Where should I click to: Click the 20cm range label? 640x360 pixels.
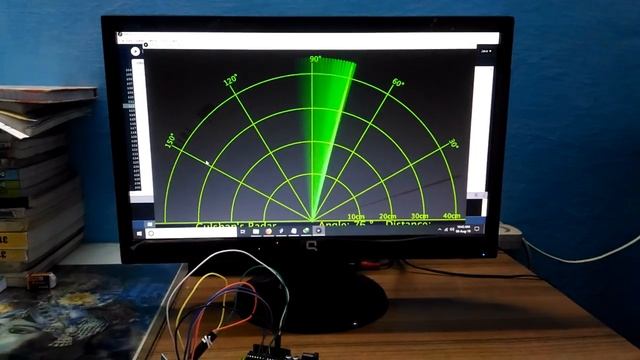[387, 216]
